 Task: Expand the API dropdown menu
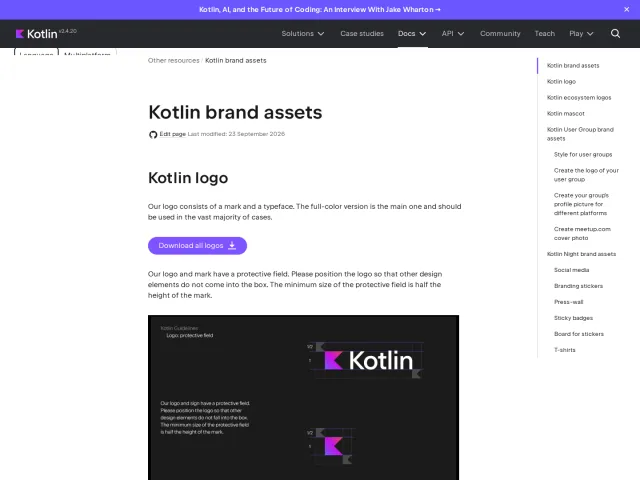pyautogui.click(x=453, y=33)
